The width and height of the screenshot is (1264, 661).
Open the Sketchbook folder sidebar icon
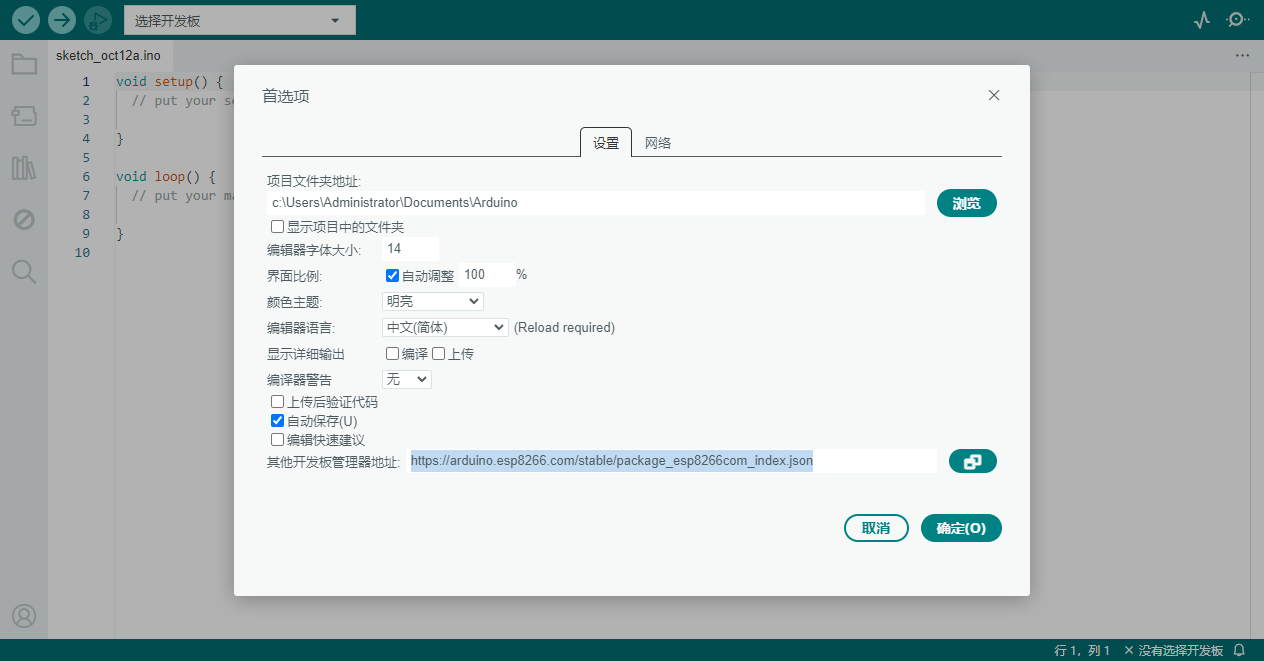click(x=24, y=63)
